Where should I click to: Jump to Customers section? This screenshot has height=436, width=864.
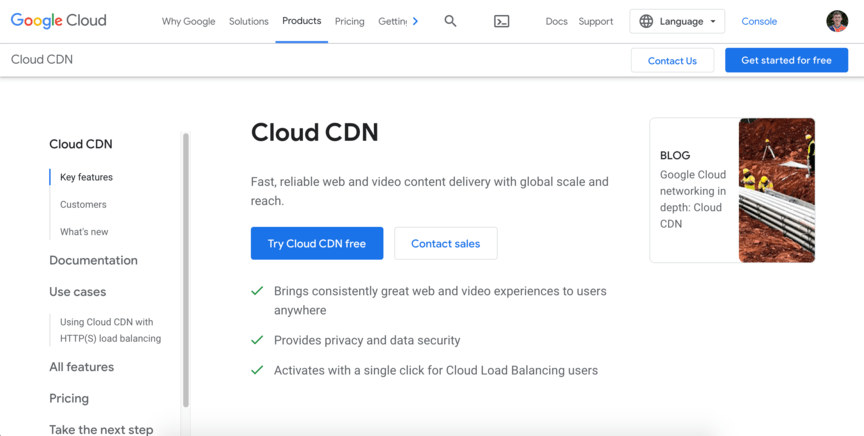pos(83,204)
